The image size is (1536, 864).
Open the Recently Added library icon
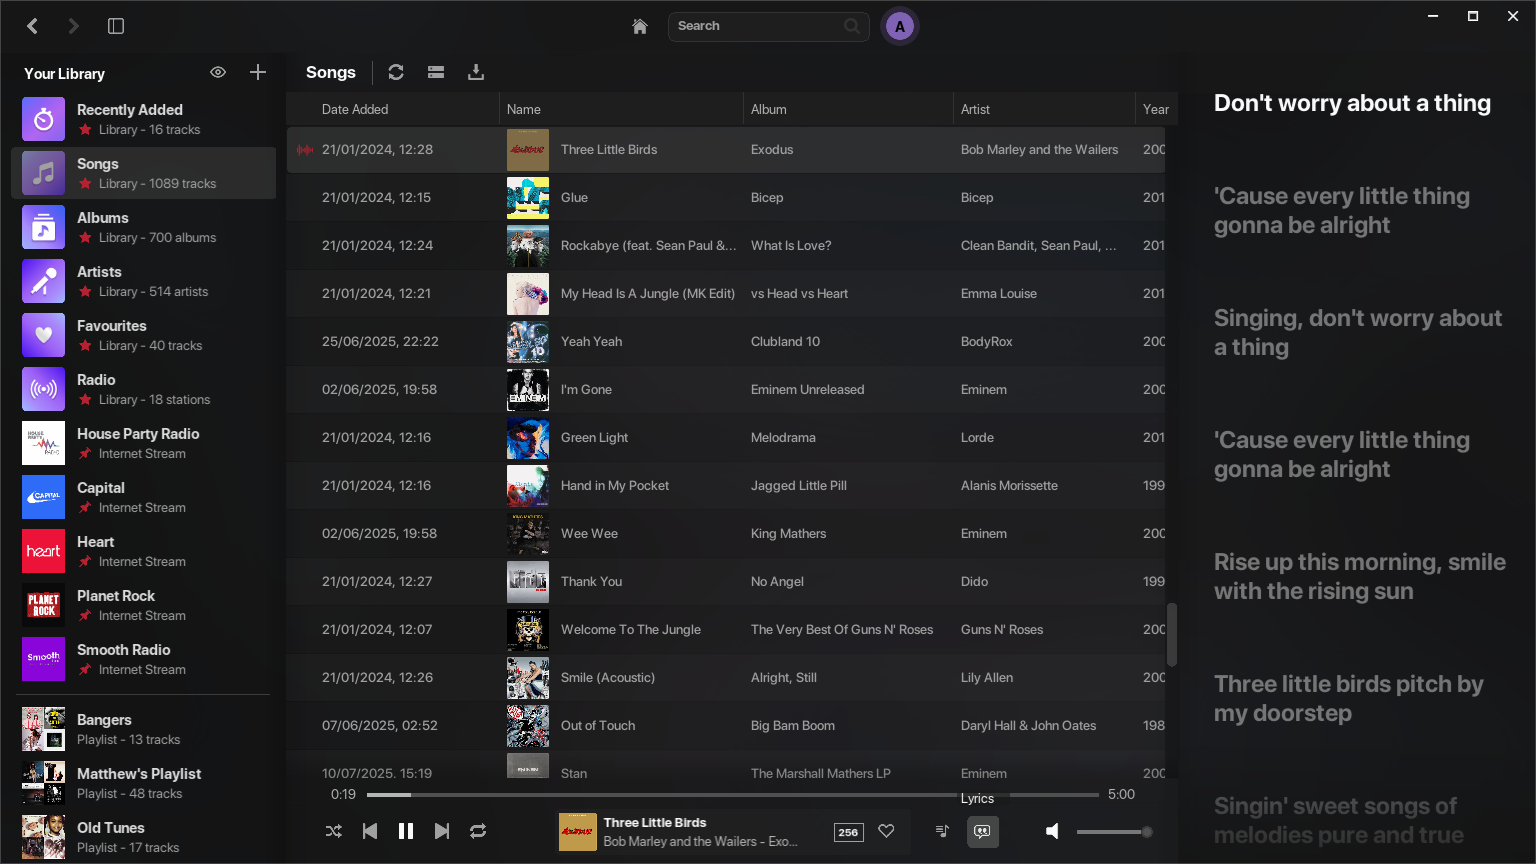[44, 119]
